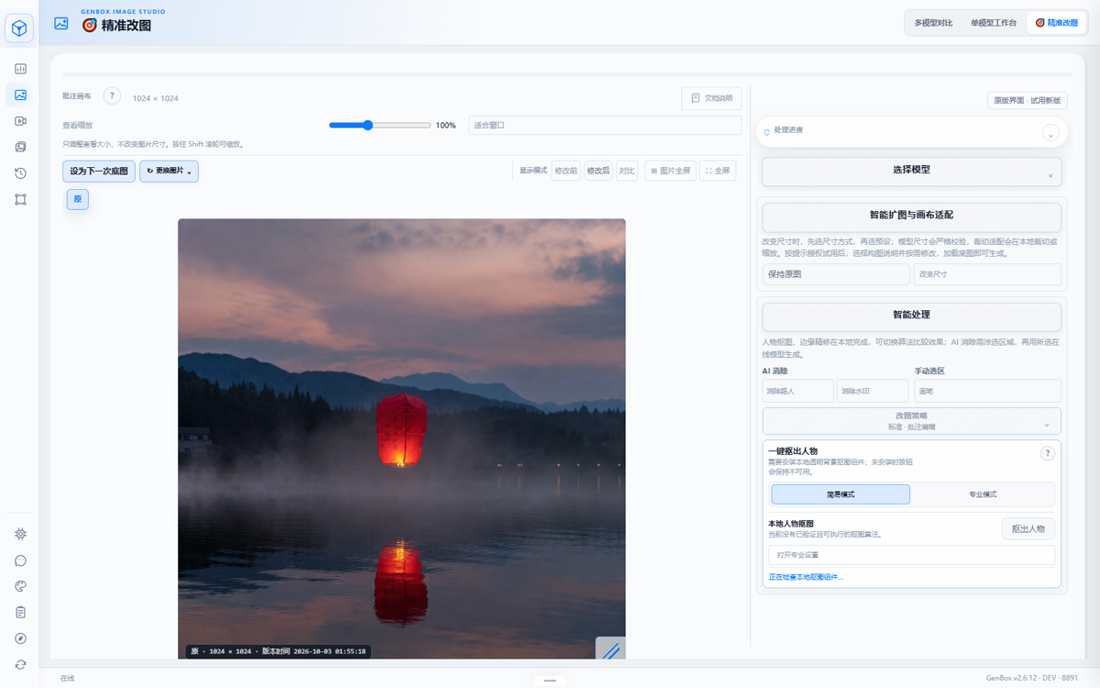This screenshot has height=688, width=1100.
Task: Select 改变尺寸 option
Action: point(987,274)
